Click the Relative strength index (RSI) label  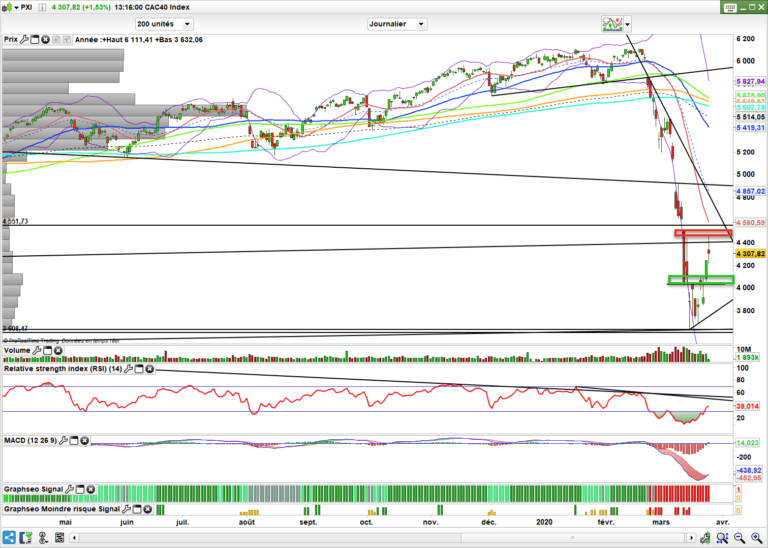pyautogui.click(x=60, y=369)
